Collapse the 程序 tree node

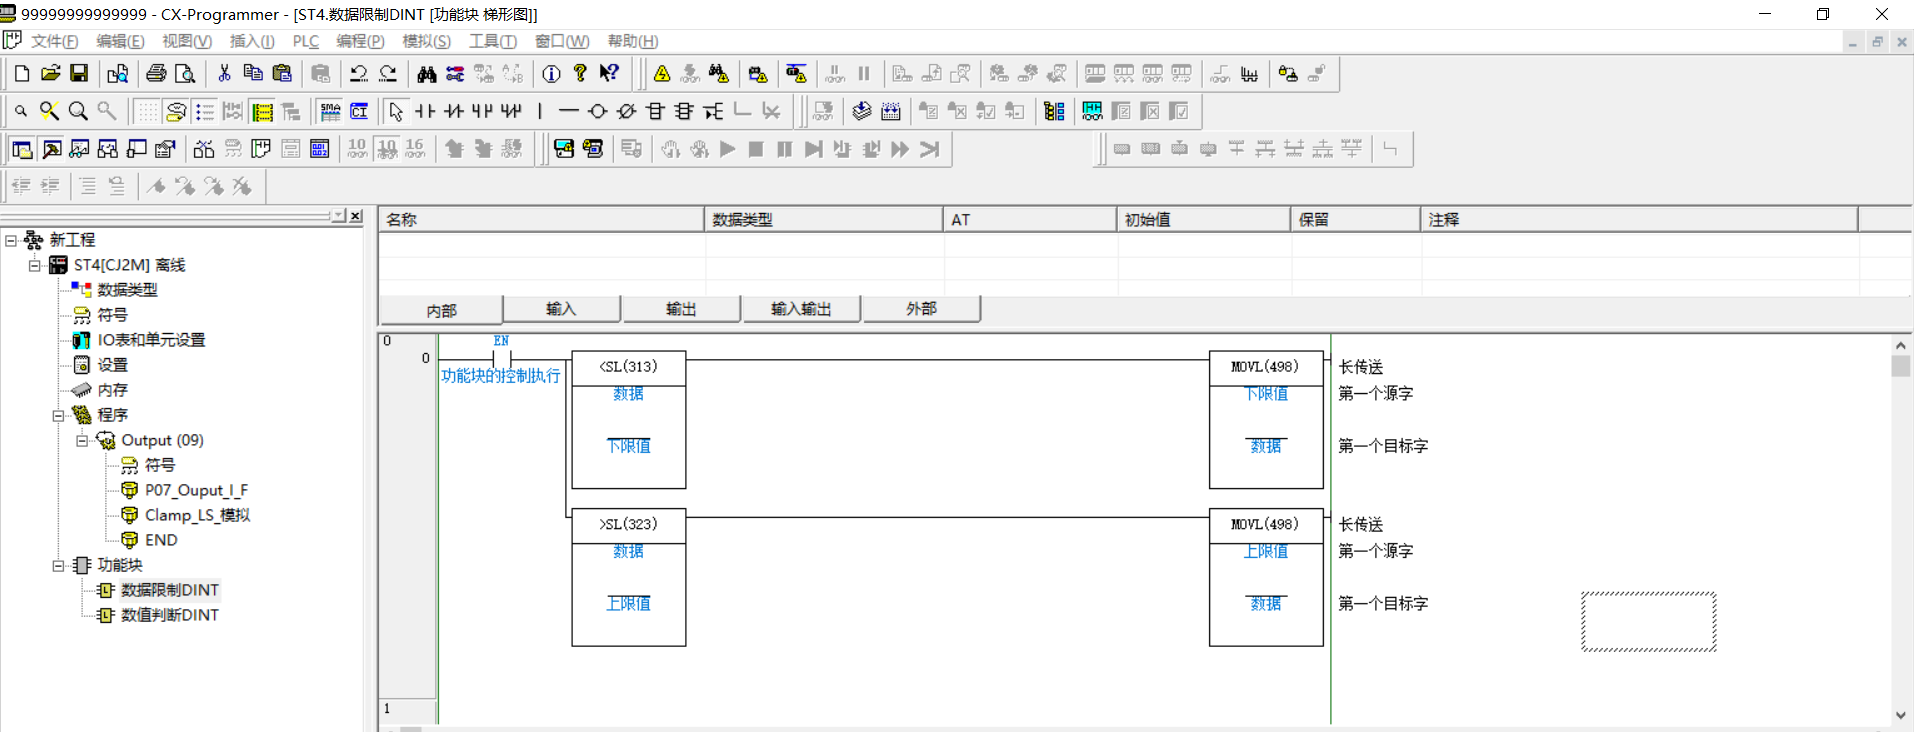pyautogui.click(x=58, y=415)
